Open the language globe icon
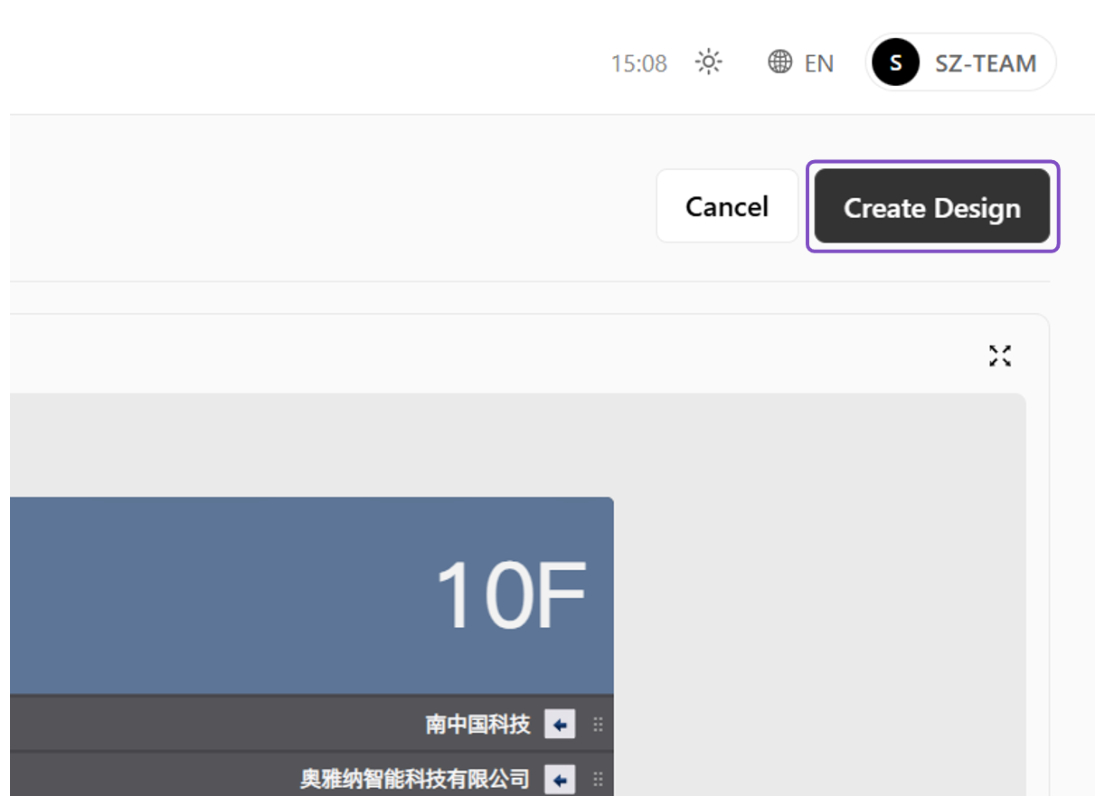Image resolution: width=1105 pixels, height=807 pixels. click(779, 62)
